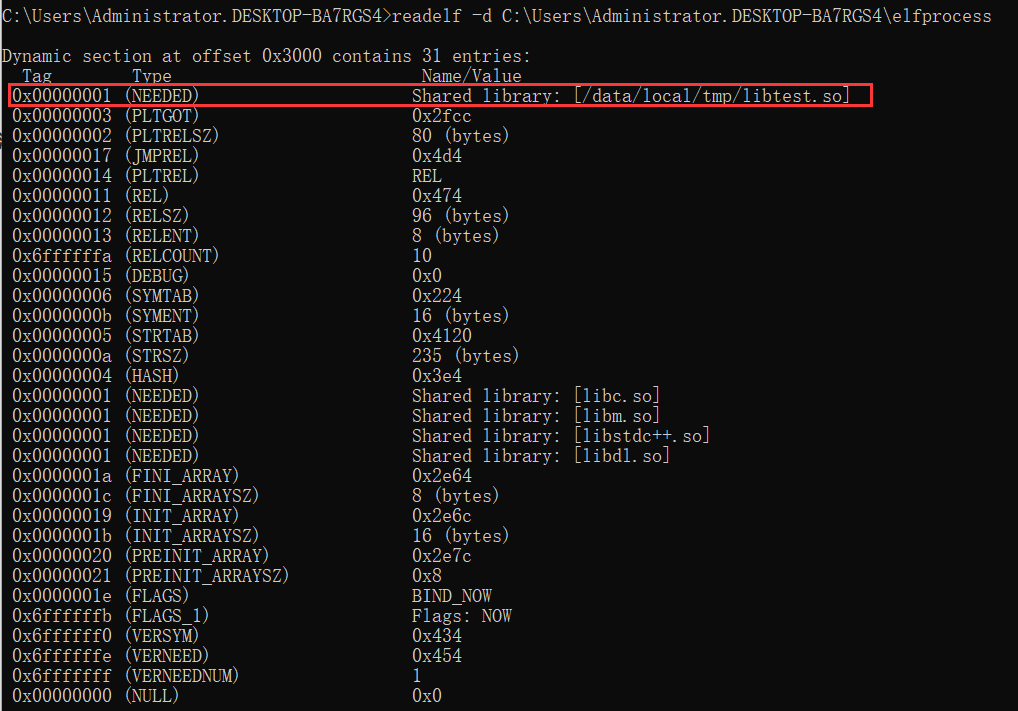1018x711 pixels.
Task: Click the [libdl.so] shared library entry
Action: 622,456
